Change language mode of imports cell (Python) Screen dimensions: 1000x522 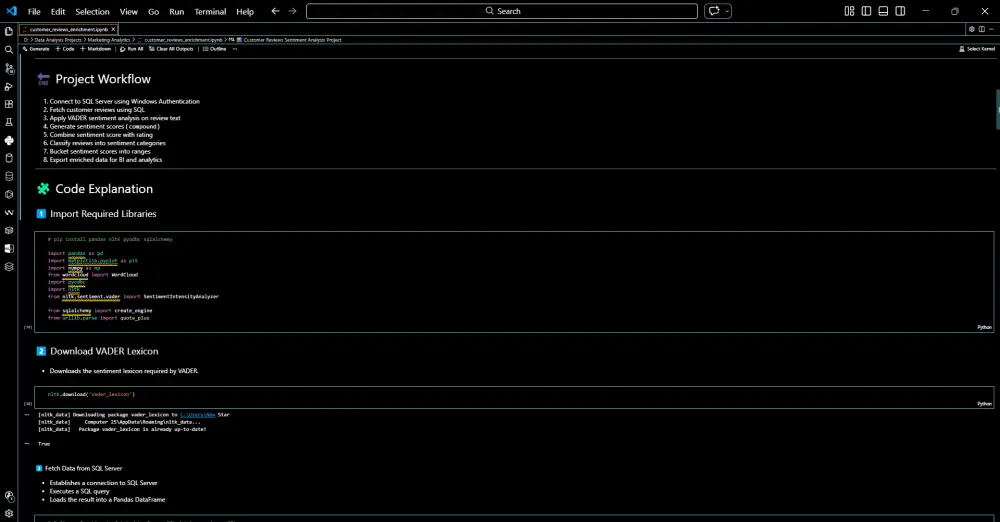(x=984, y=327)
